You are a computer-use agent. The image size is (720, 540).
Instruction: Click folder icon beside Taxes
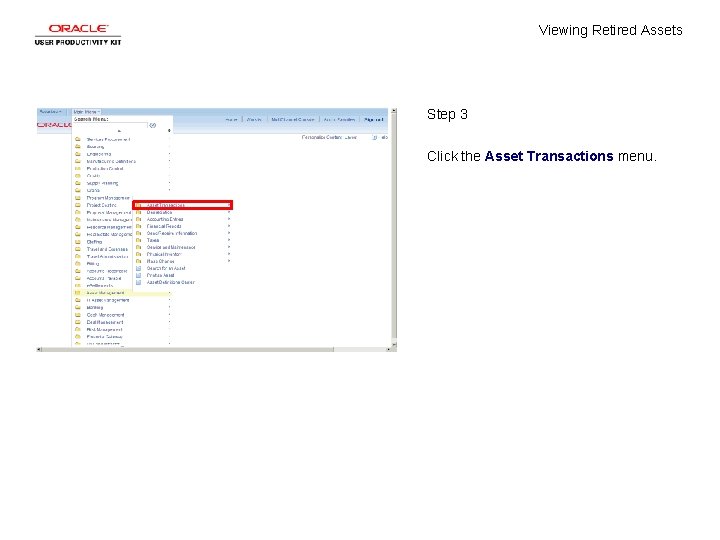point(138,240)
